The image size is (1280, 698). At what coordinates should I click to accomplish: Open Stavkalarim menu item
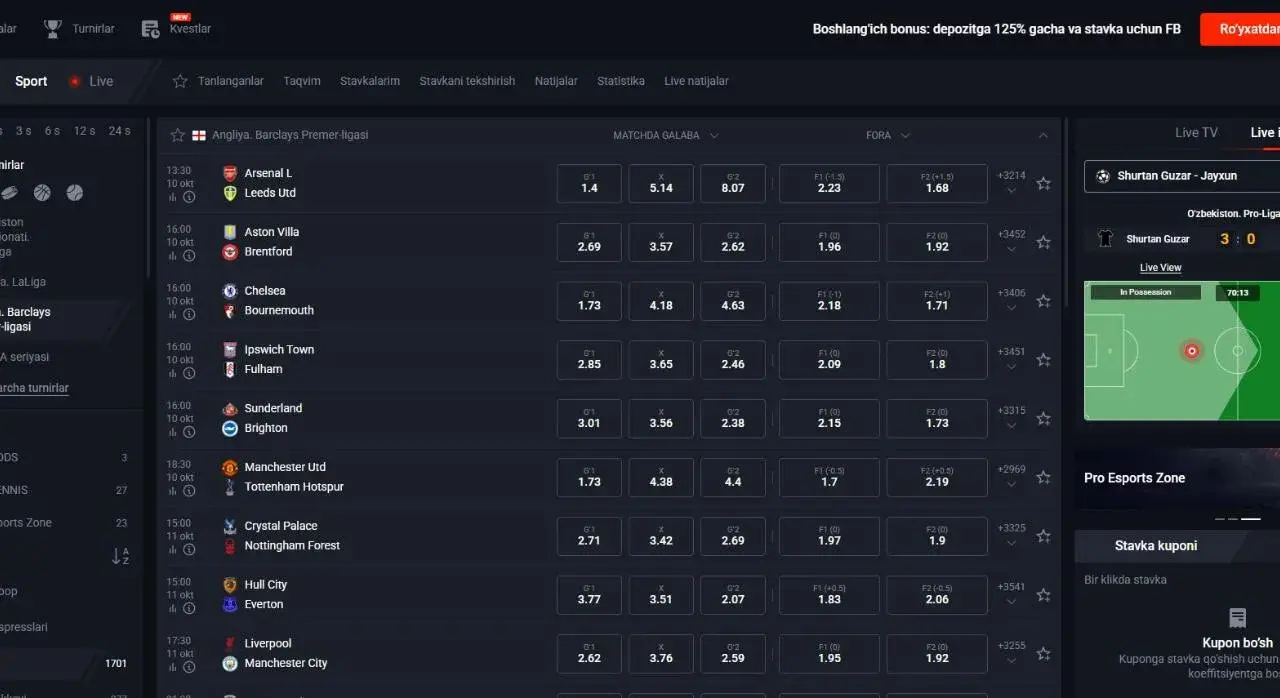(x=370, y=81)
